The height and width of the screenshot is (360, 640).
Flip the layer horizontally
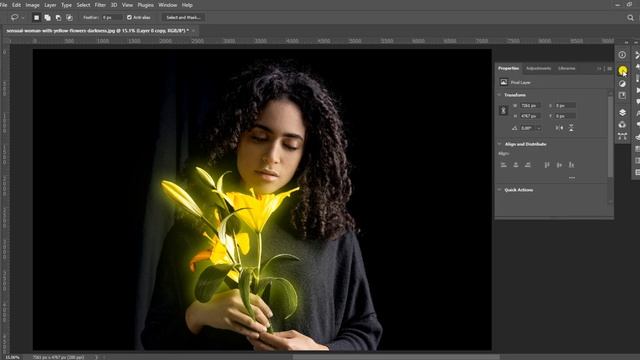tap(559, 128)
